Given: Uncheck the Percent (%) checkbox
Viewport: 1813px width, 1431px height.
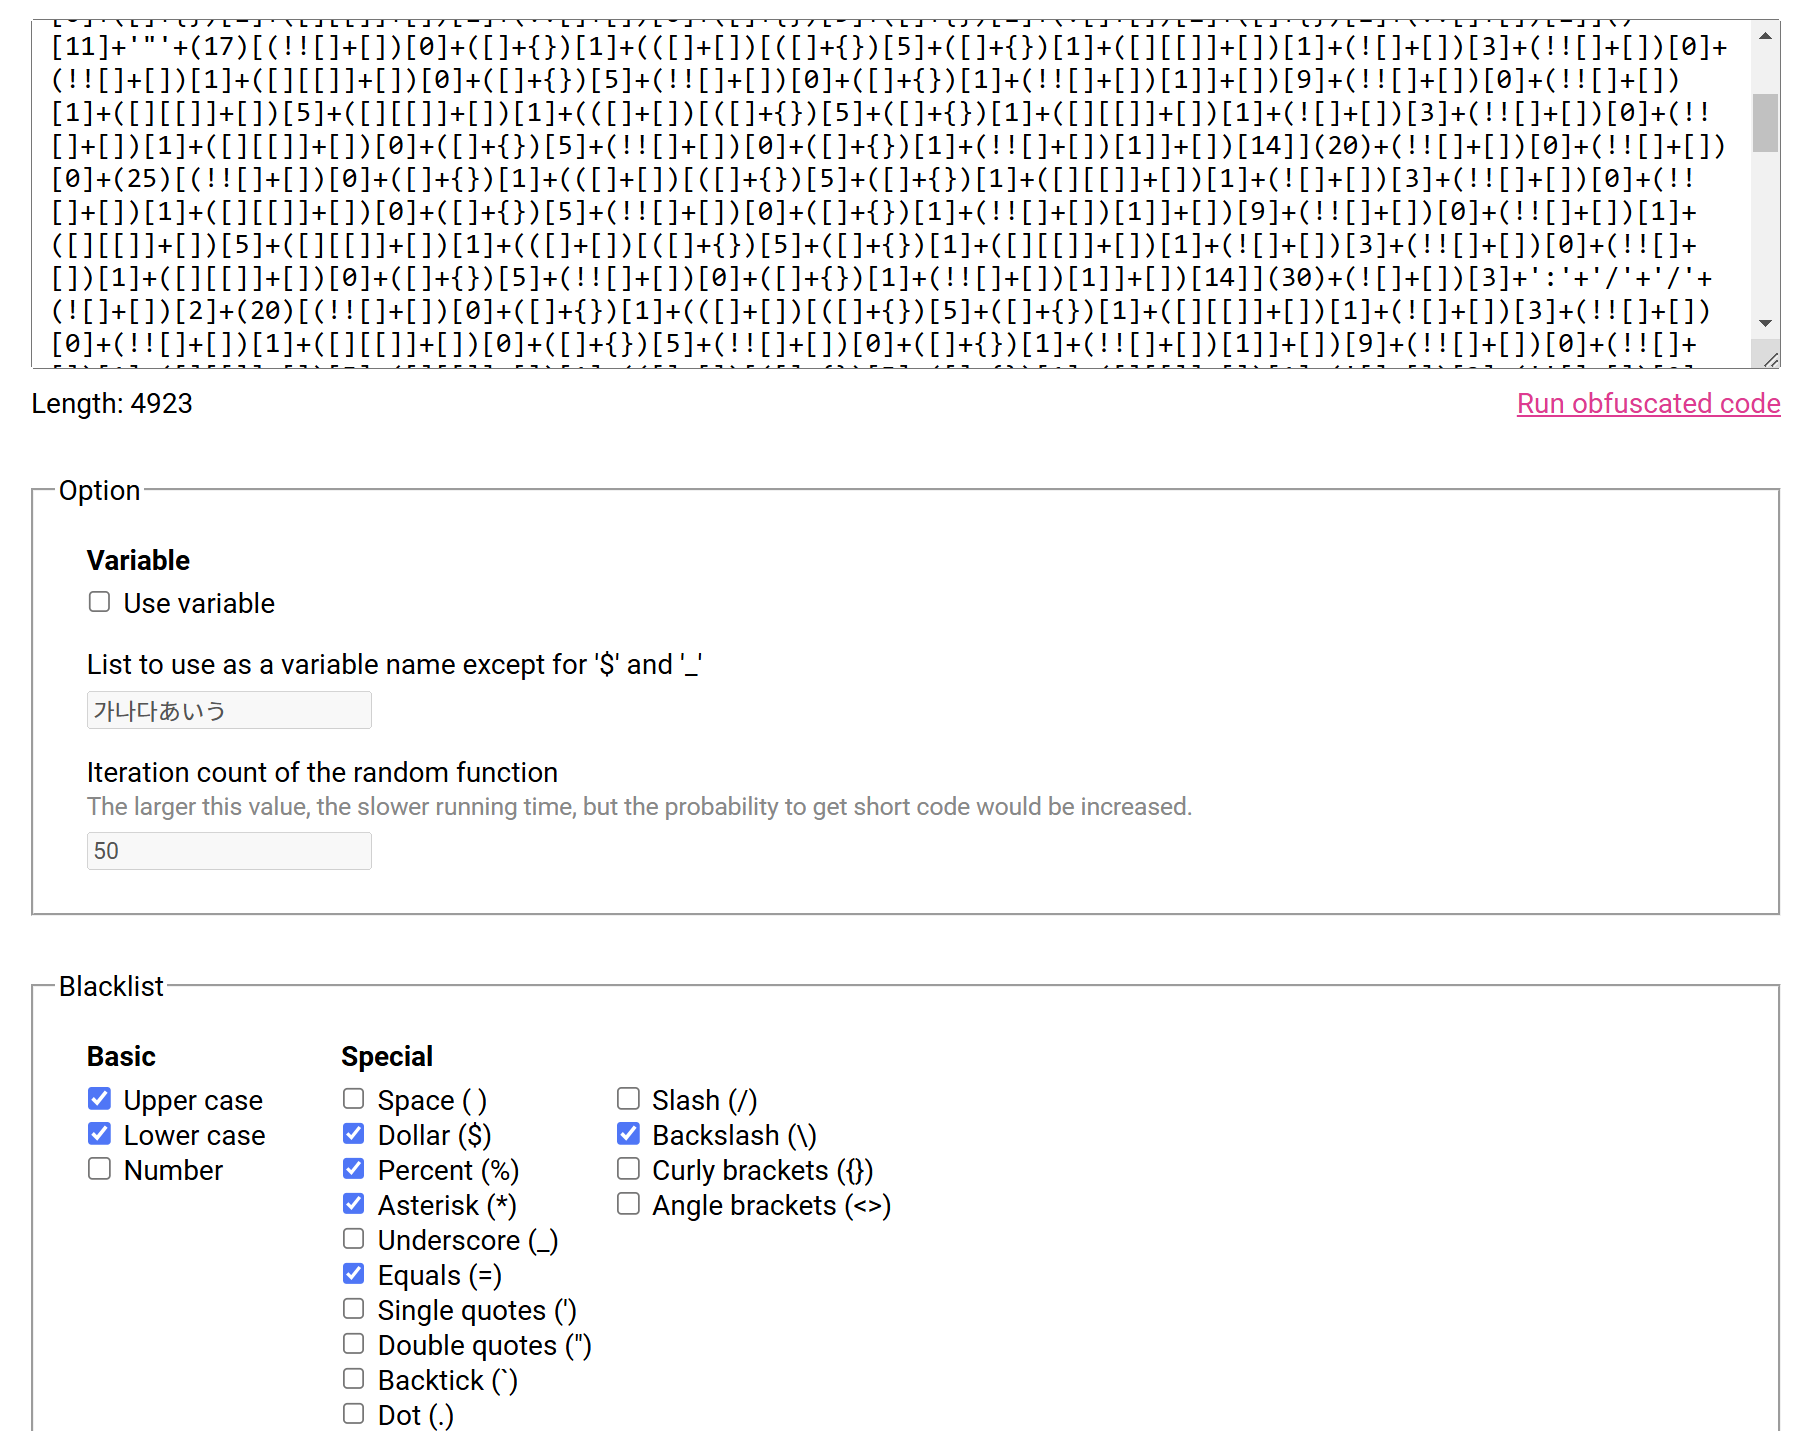Looking at the screenshot, I should point(353,1168).
